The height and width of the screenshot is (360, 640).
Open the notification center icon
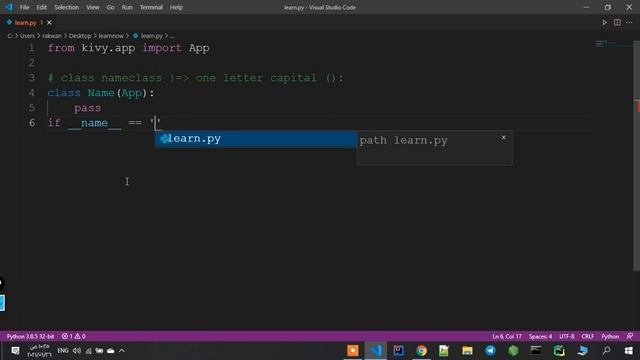tap(15, 351)
